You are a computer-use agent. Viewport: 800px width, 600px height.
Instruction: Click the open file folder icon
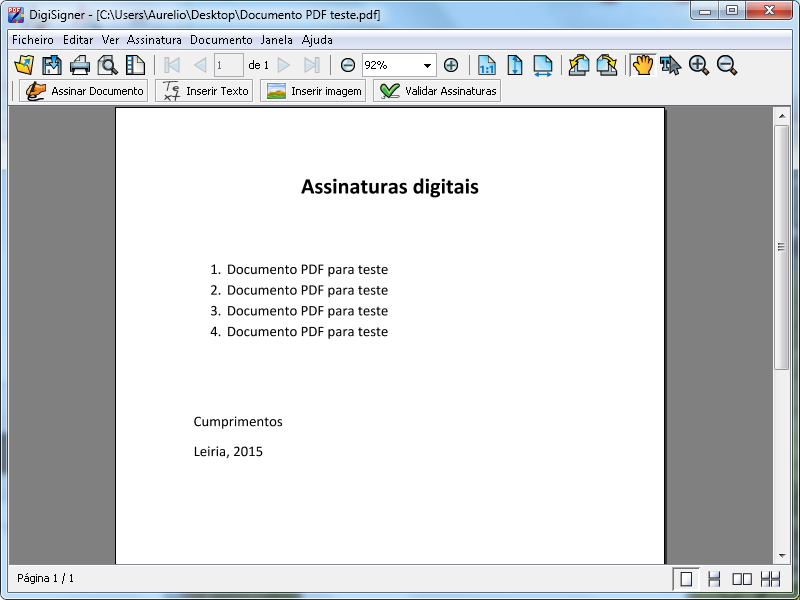coord(25,65)
